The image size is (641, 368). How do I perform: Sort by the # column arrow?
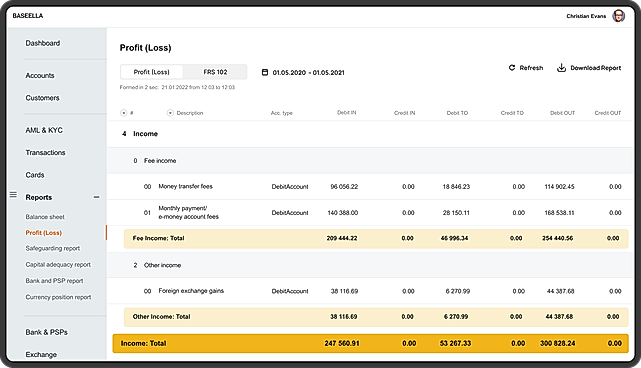tap(123, 113)
